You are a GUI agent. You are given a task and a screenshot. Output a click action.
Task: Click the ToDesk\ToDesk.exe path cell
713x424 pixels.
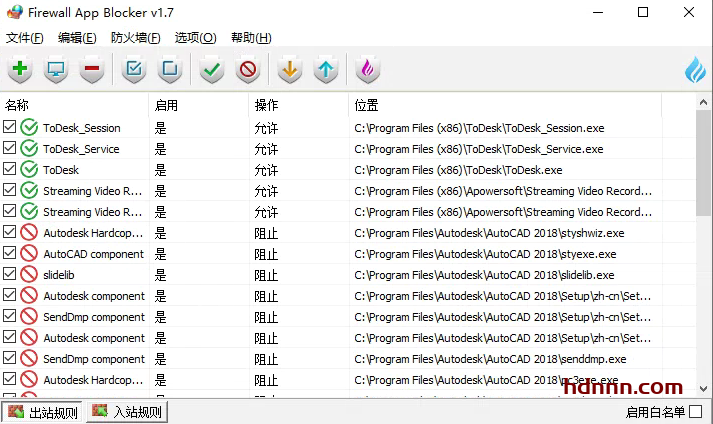pyautogui.click(x=458, y=170)
